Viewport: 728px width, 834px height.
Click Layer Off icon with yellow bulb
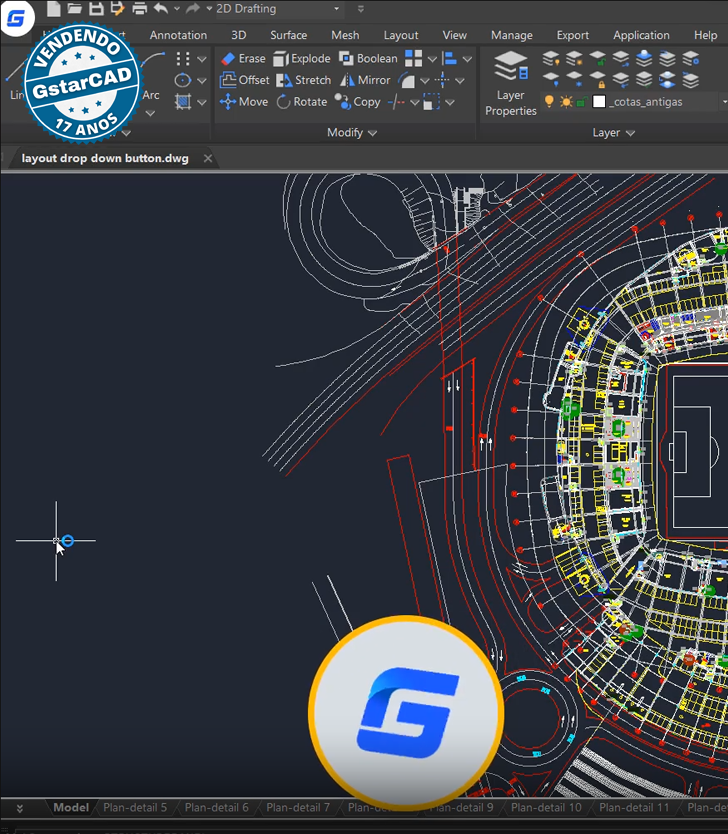(x=551, y=57)
